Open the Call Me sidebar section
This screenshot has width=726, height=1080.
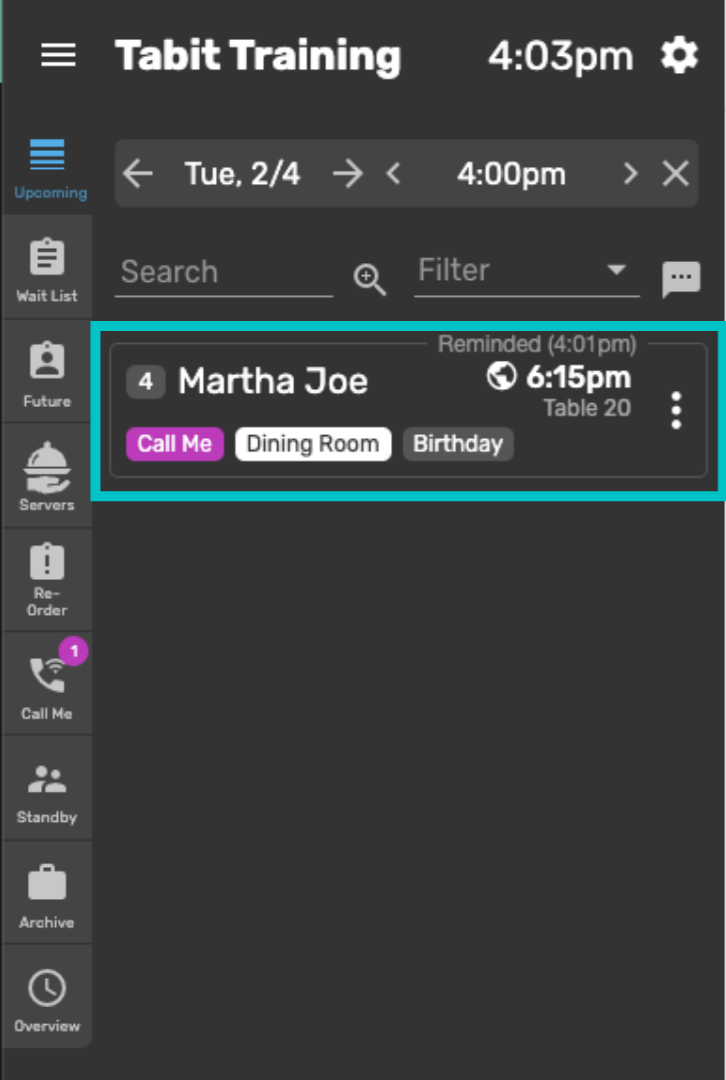48,685
